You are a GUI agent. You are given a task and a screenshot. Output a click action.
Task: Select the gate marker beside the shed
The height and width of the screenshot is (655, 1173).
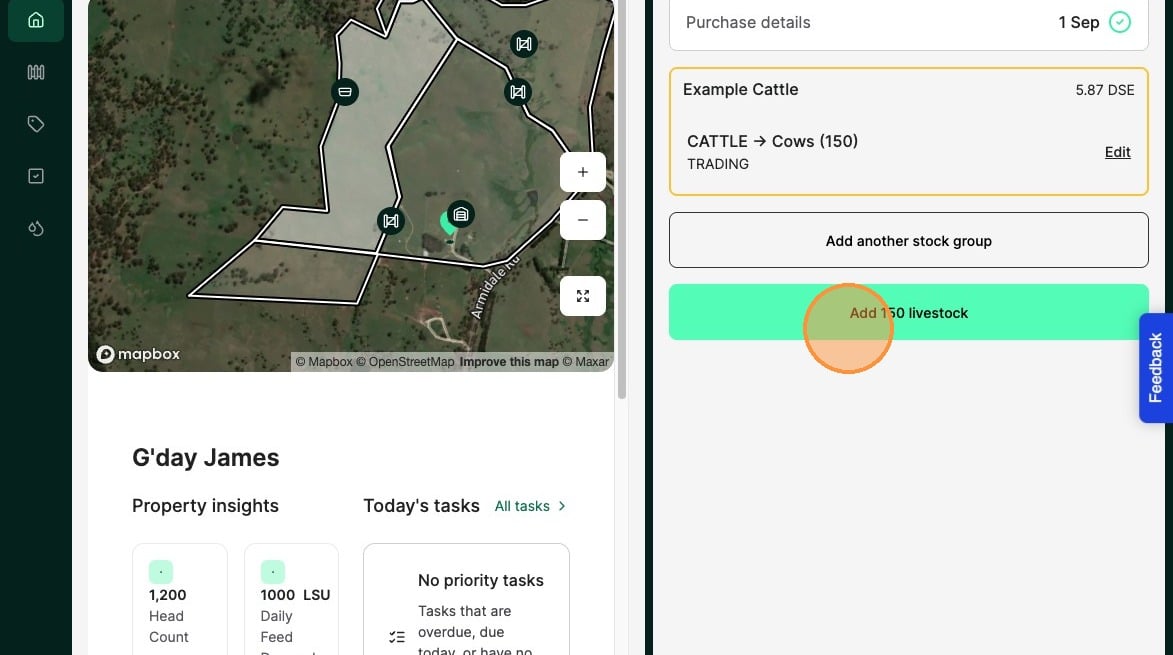coord(391,221)
